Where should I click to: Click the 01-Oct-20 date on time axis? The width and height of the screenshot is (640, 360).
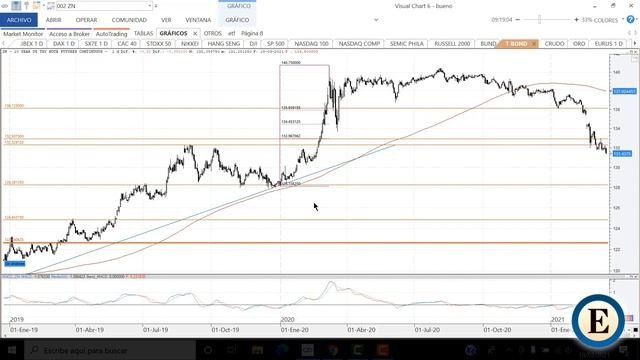coord(497,330)
